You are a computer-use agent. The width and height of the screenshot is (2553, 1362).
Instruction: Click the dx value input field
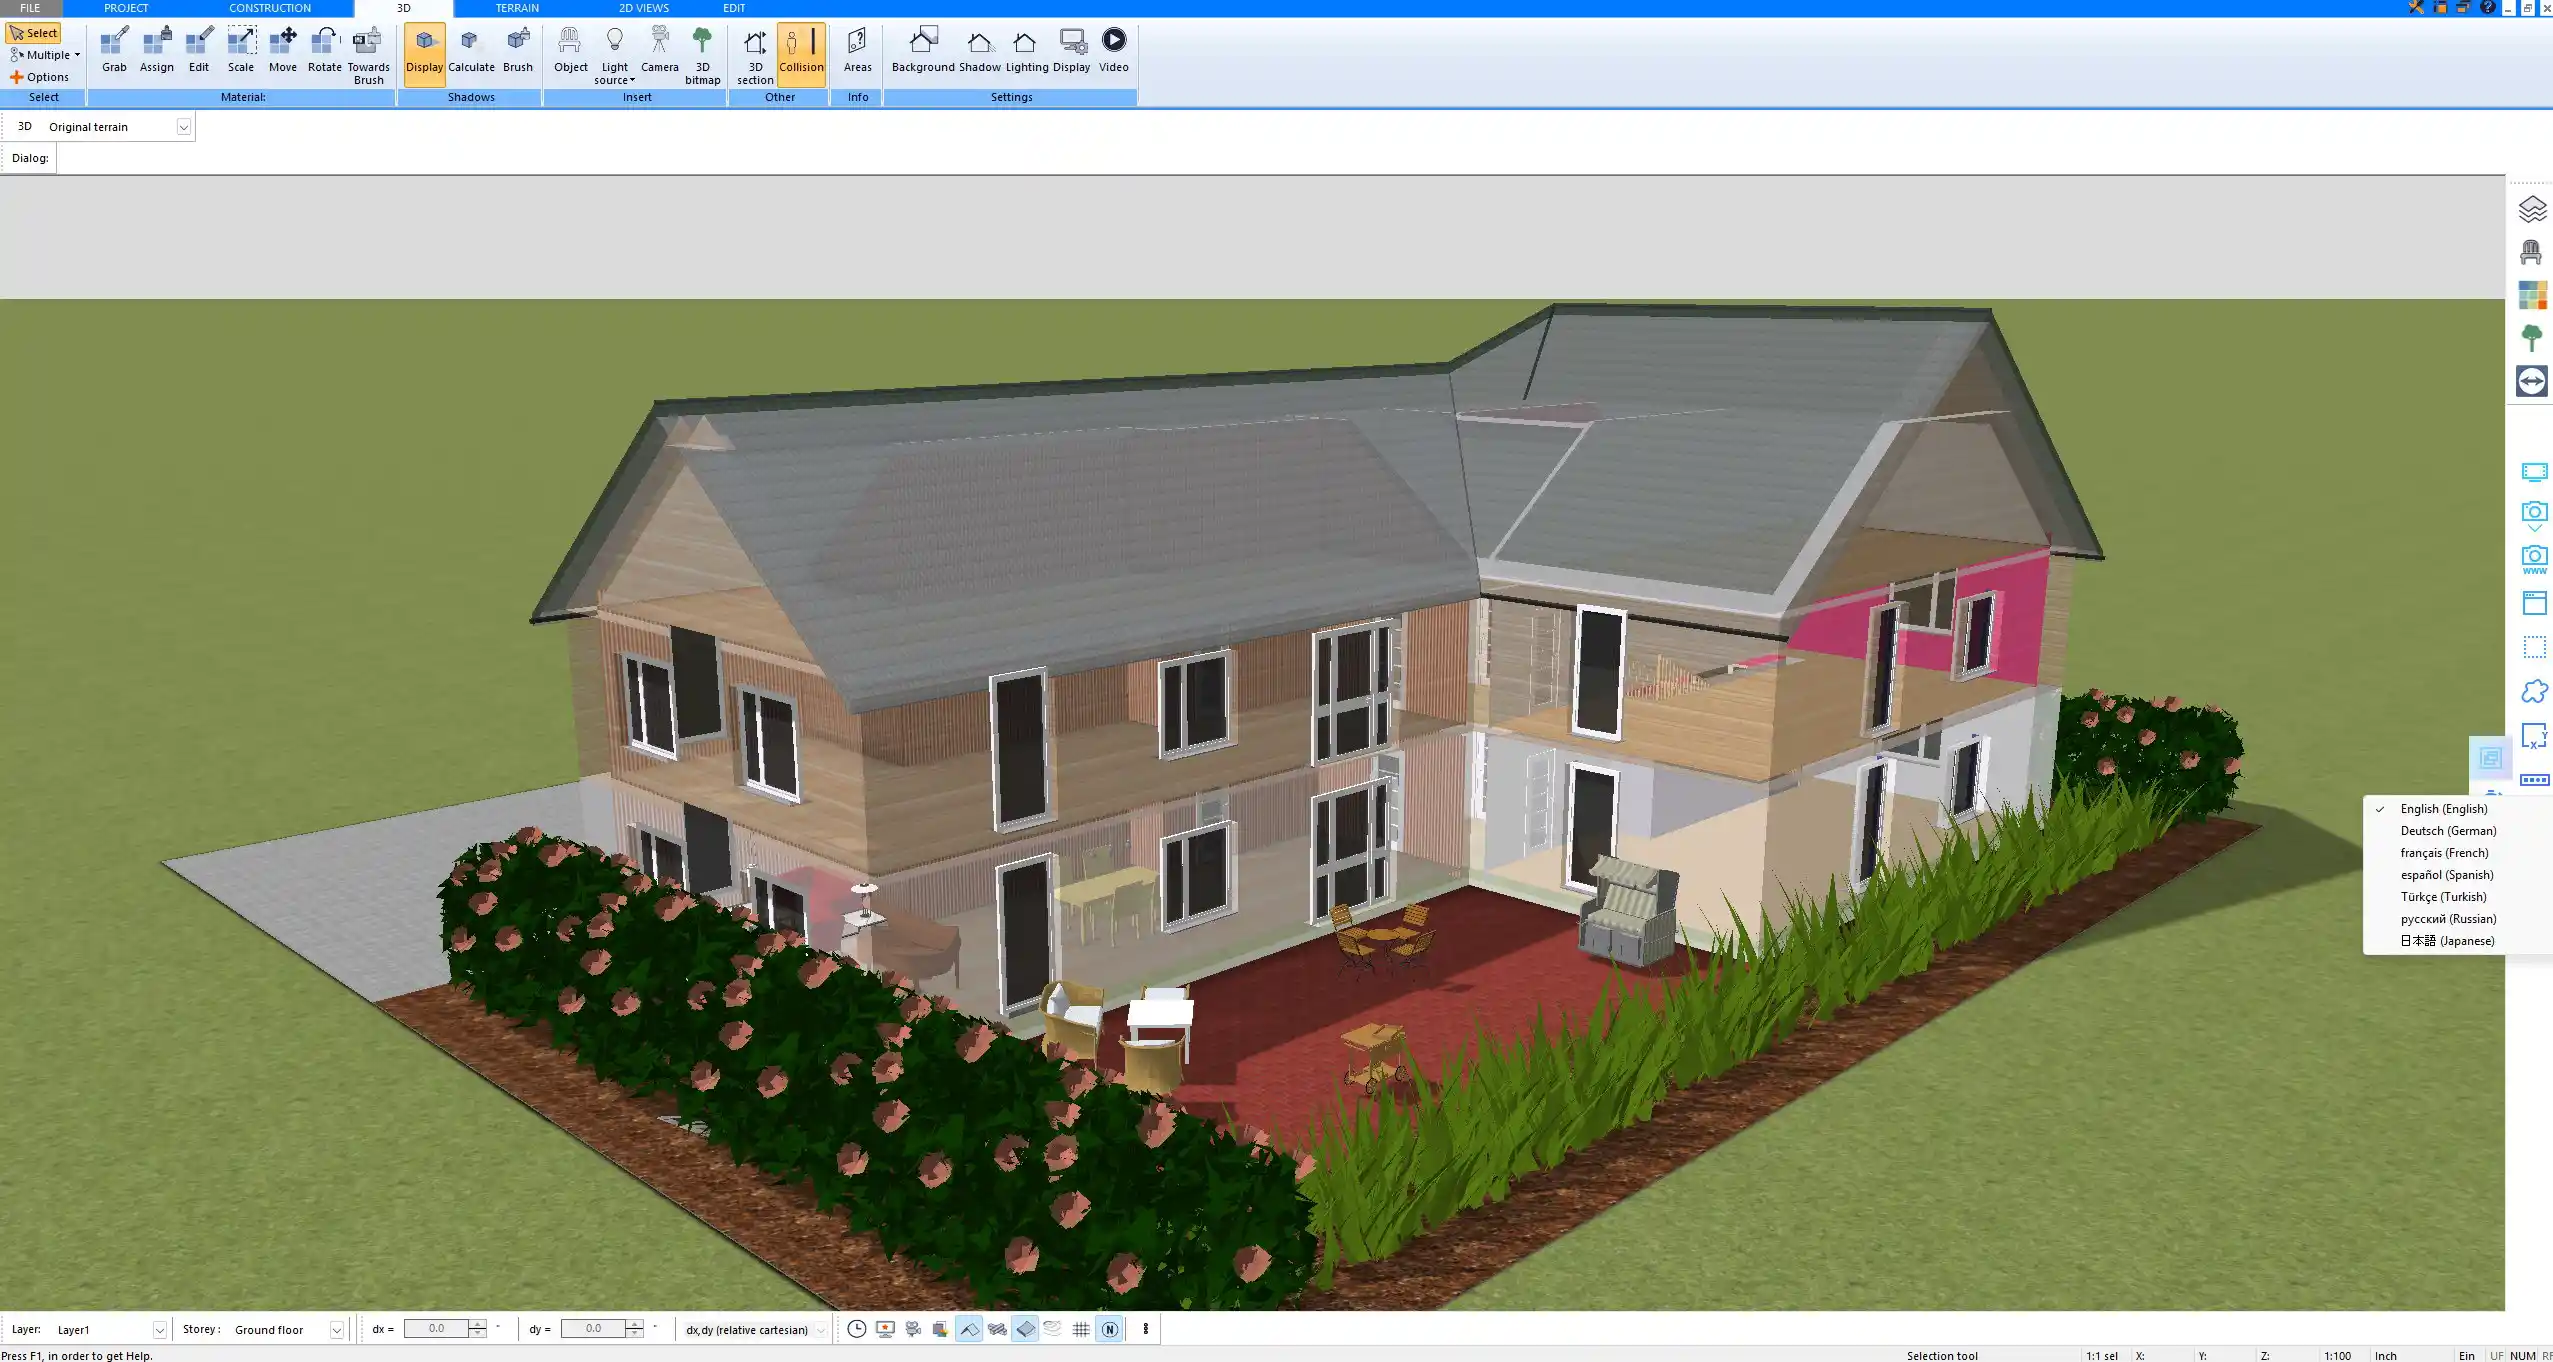click(436, 1328)
